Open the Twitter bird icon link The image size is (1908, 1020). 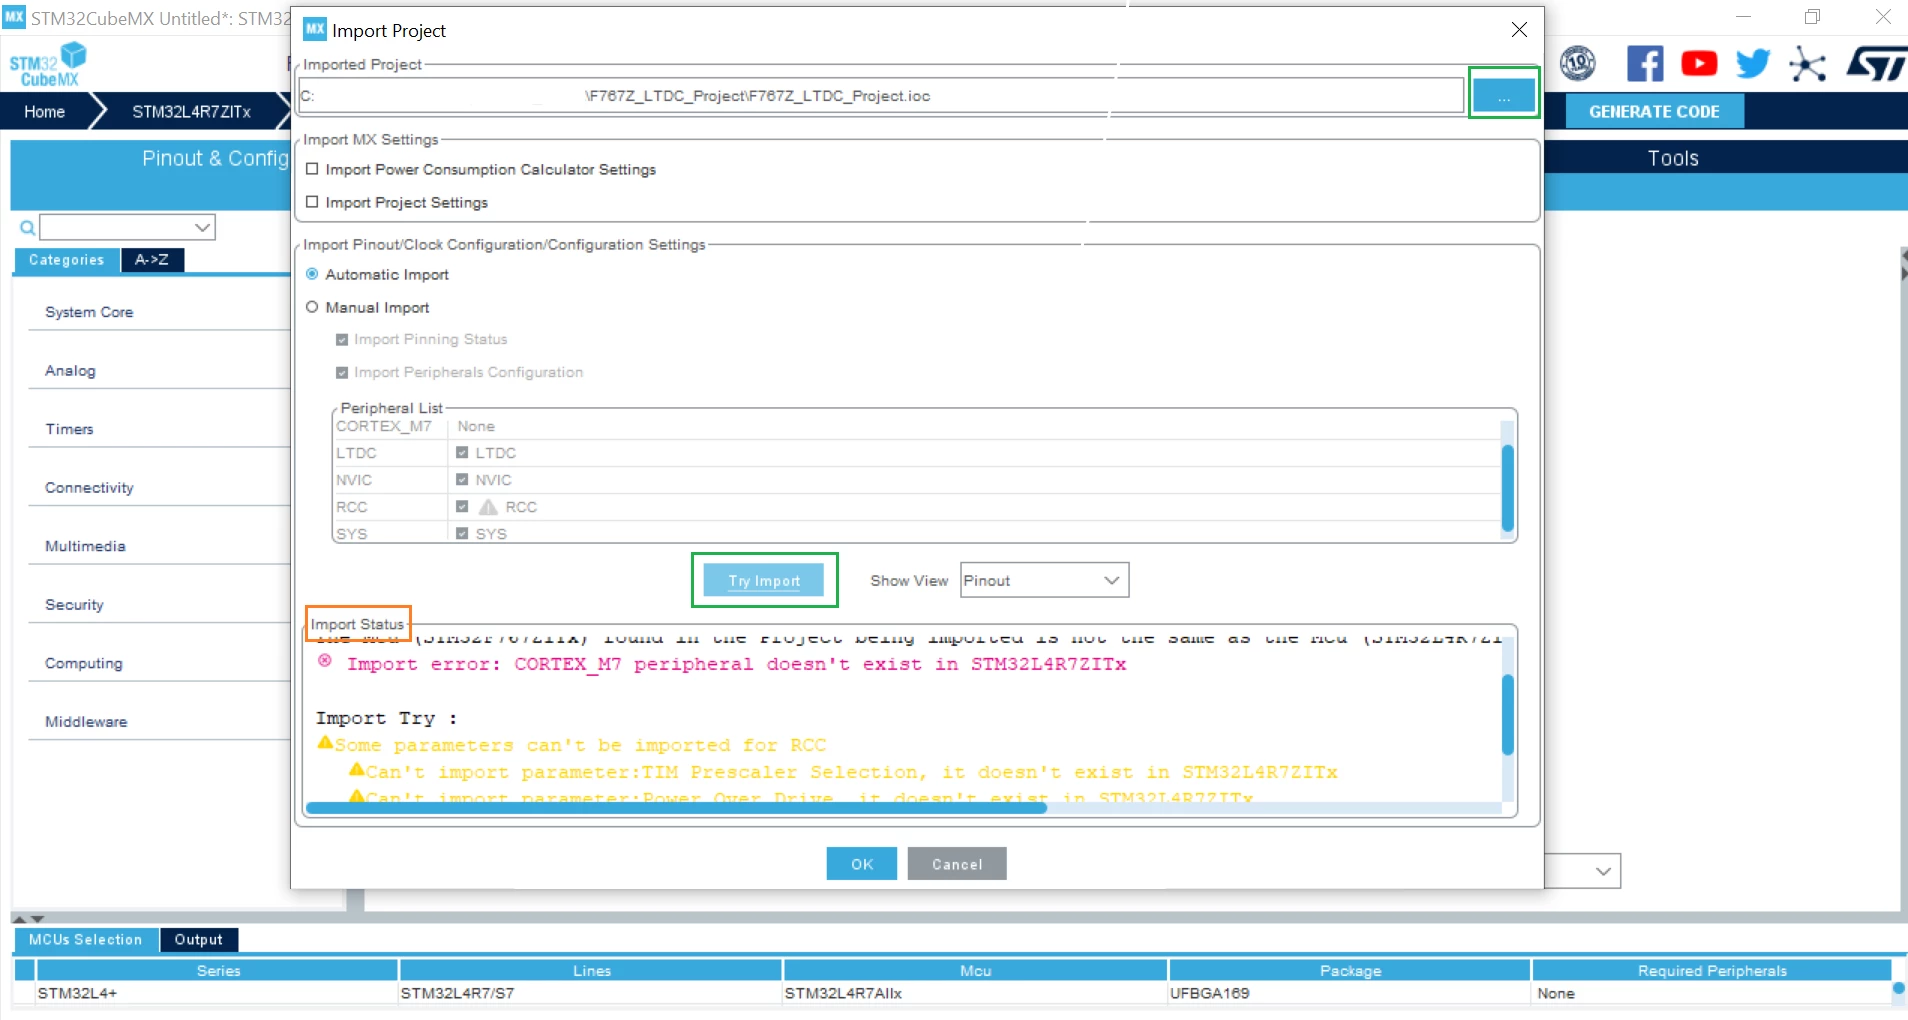(x=1753, y=64)
